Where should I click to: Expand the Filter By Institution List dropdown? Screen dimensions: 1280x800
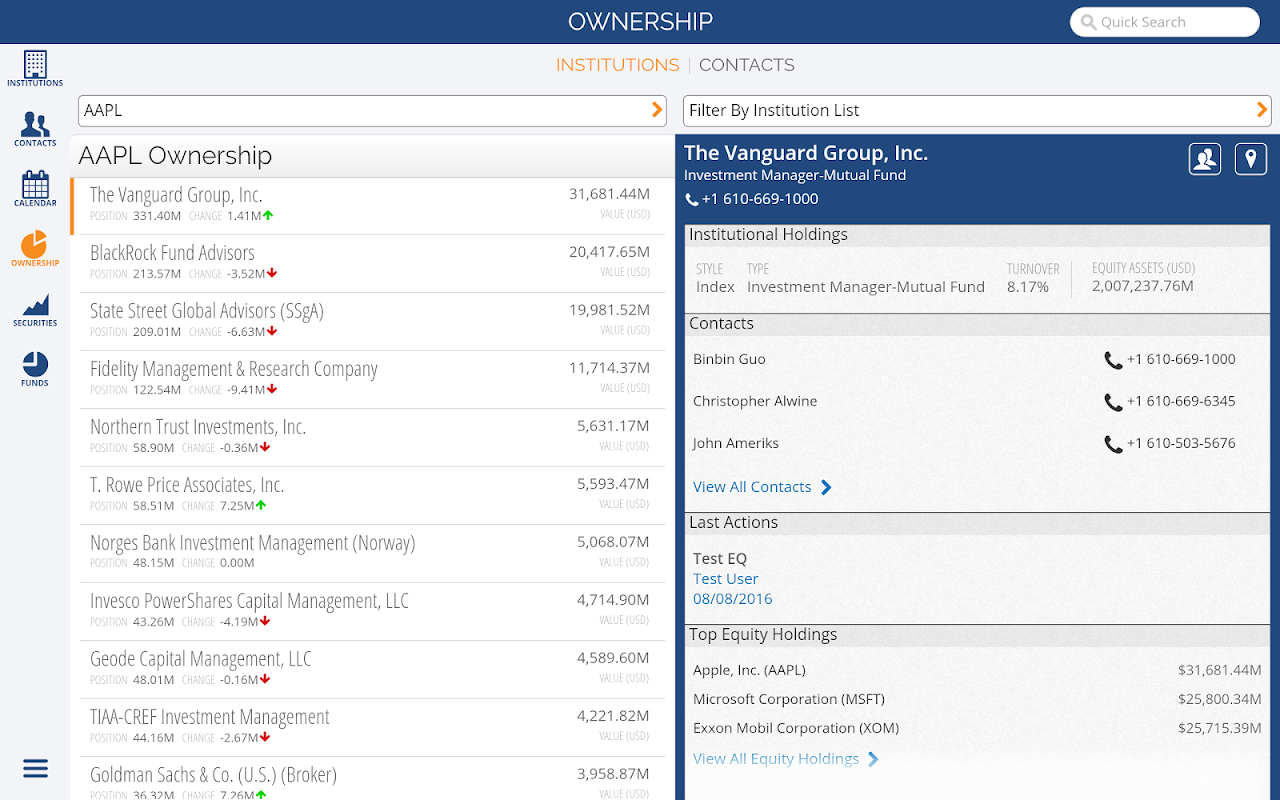pos(1262,110)
